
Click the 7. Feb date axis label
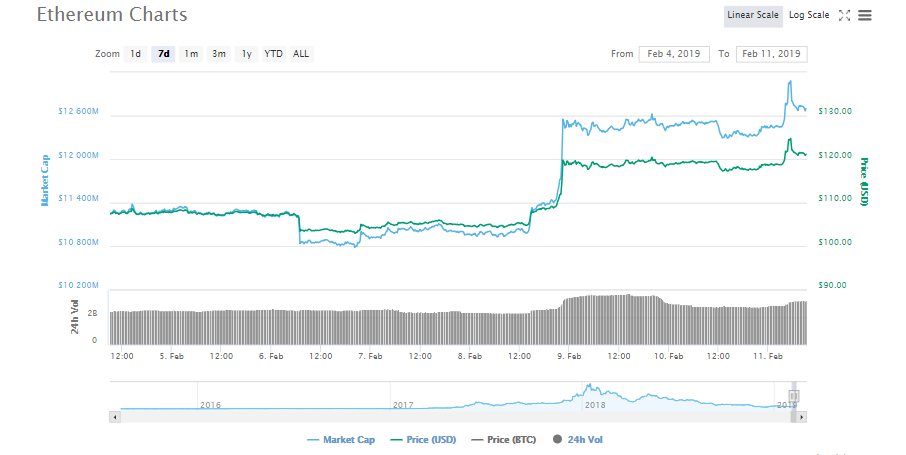pyautogui.click(x=370, y=356)
